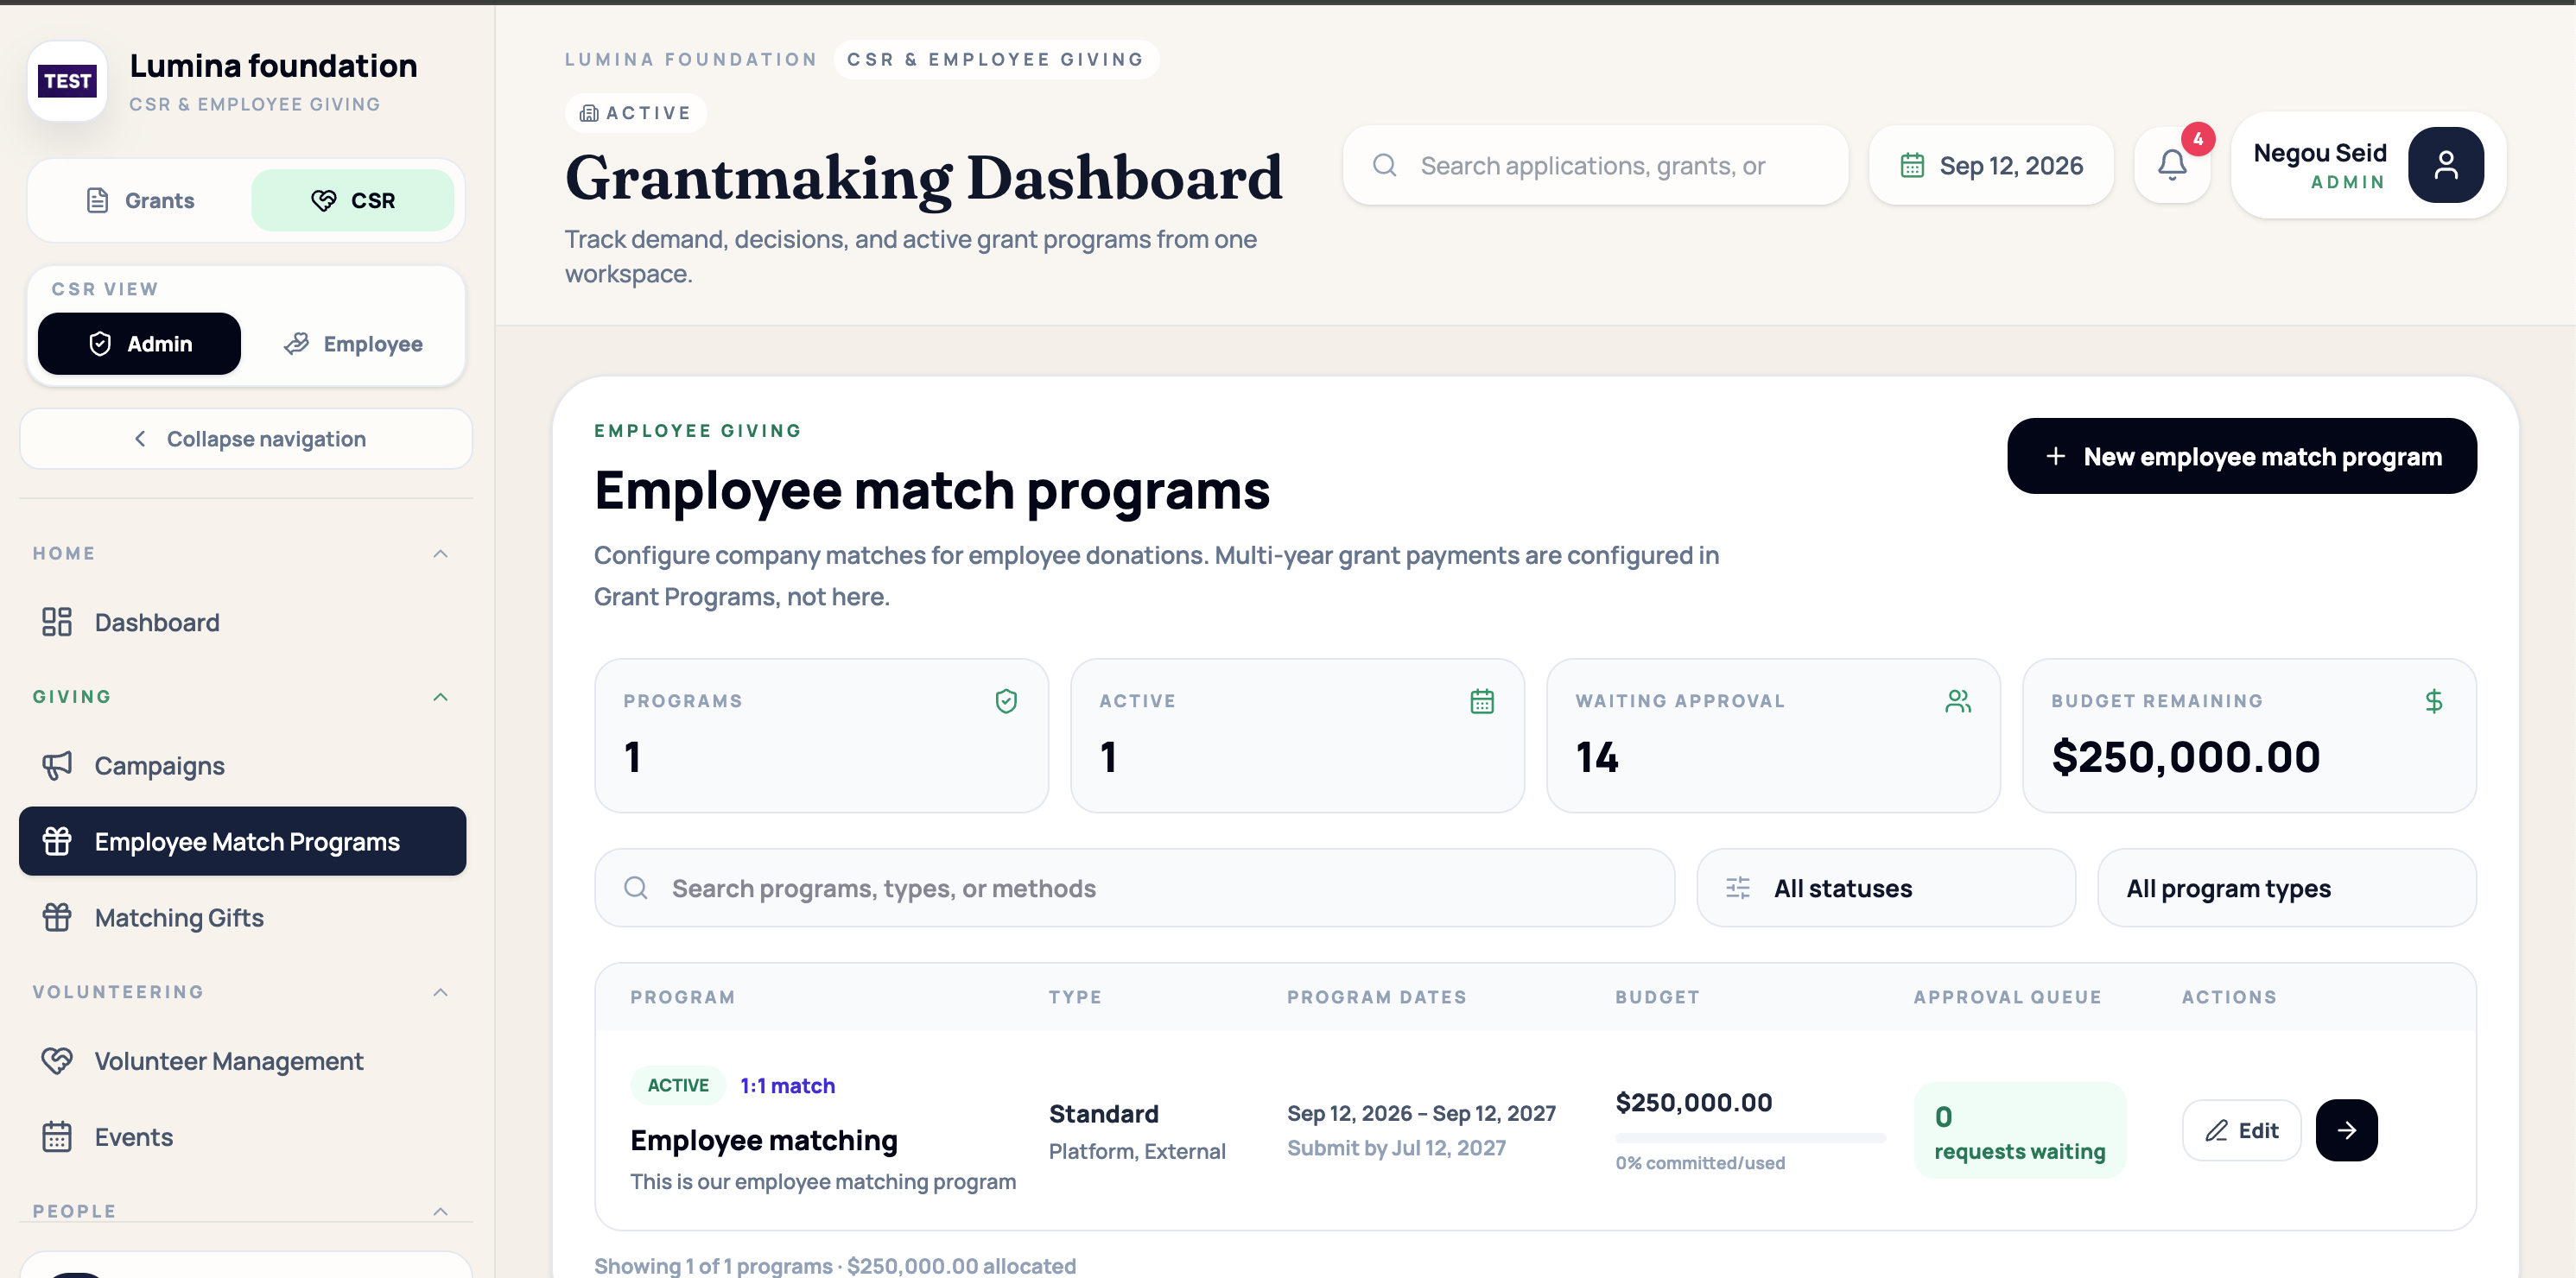
Task: Click the $250,000.00 budget cell
Action: 1694,1102
